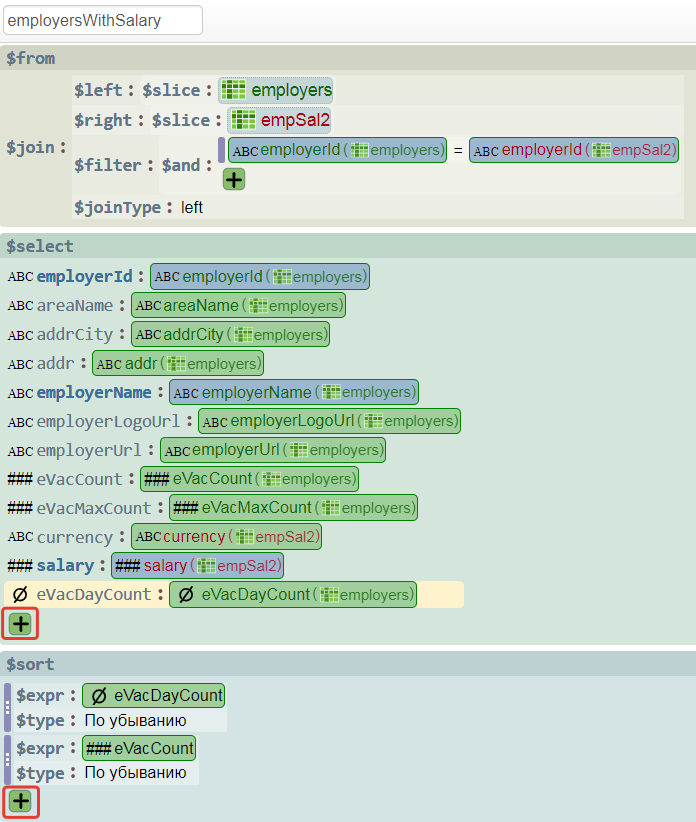Add a new sort expression in the $sort section
Image resolution: width=696 pixels, height=822 pixels.
click(21, 801)
